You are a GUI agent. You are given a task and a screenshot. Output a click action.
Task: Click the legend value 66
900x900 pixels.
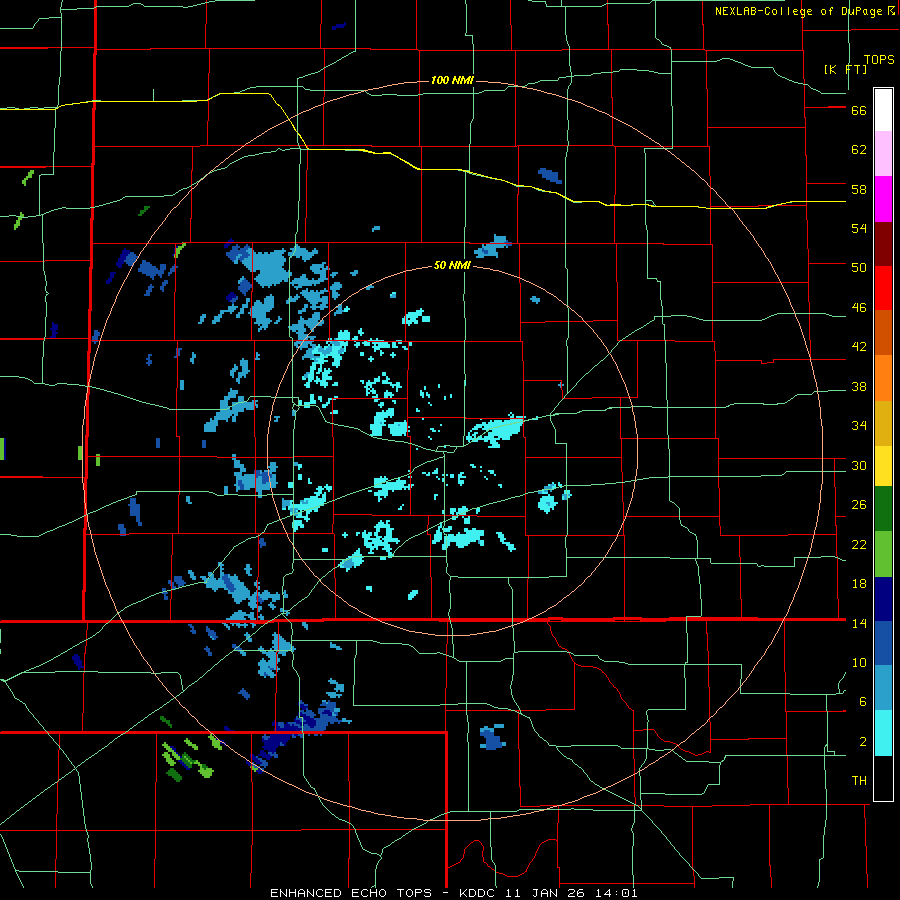[859, 111]
